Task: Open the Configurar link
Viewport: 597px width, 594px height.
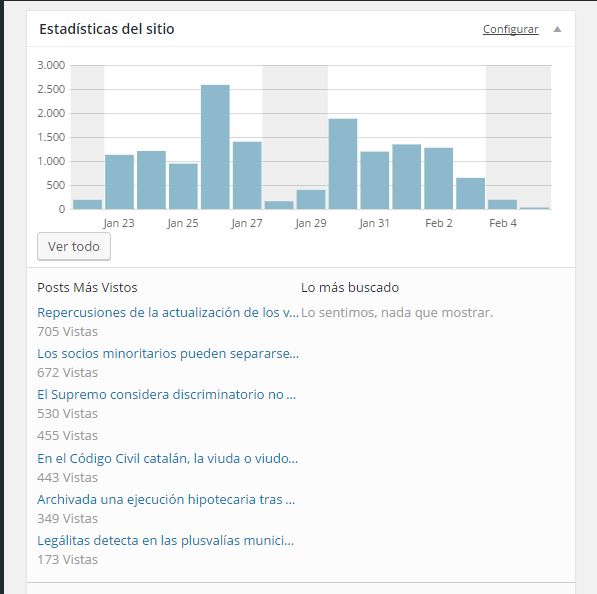Action: click(511, 29)
